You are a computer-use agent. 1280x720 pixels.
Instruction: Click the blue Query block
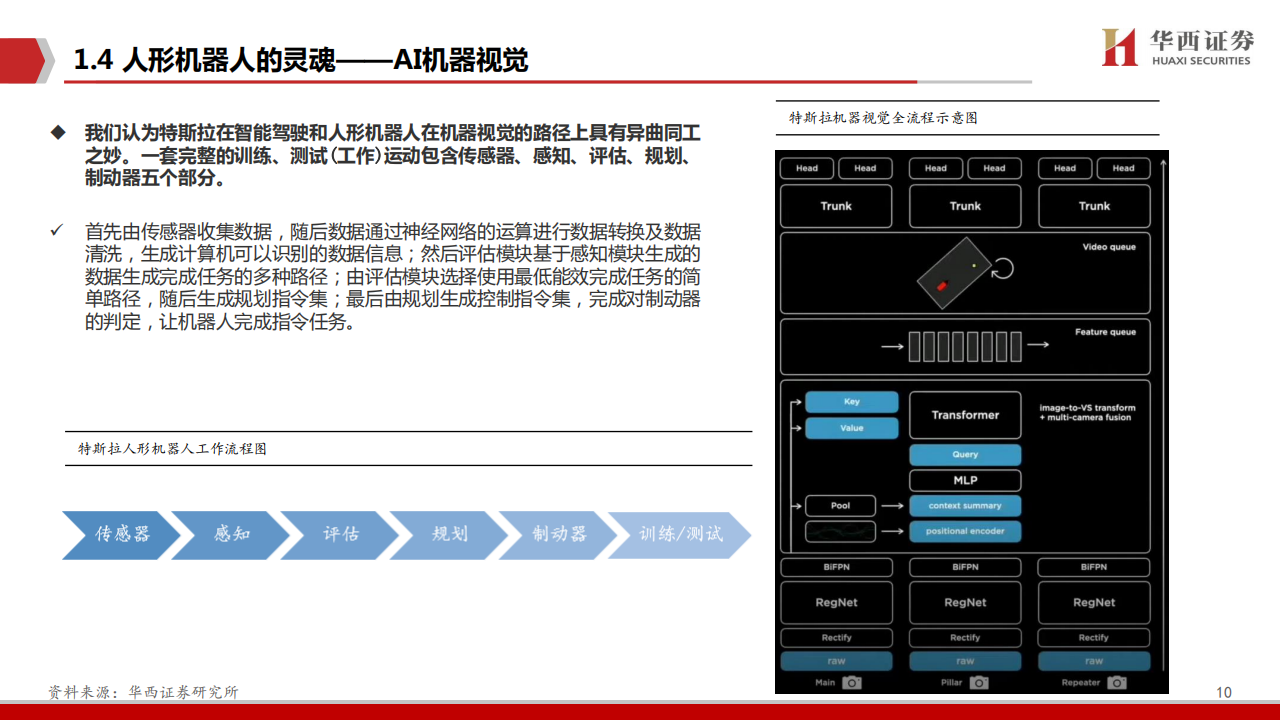[965, 455]
